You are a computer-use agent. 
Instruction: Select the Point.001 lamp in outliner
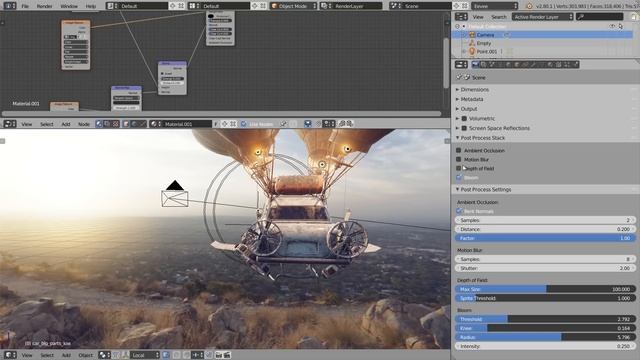click(x=487, y=51)
